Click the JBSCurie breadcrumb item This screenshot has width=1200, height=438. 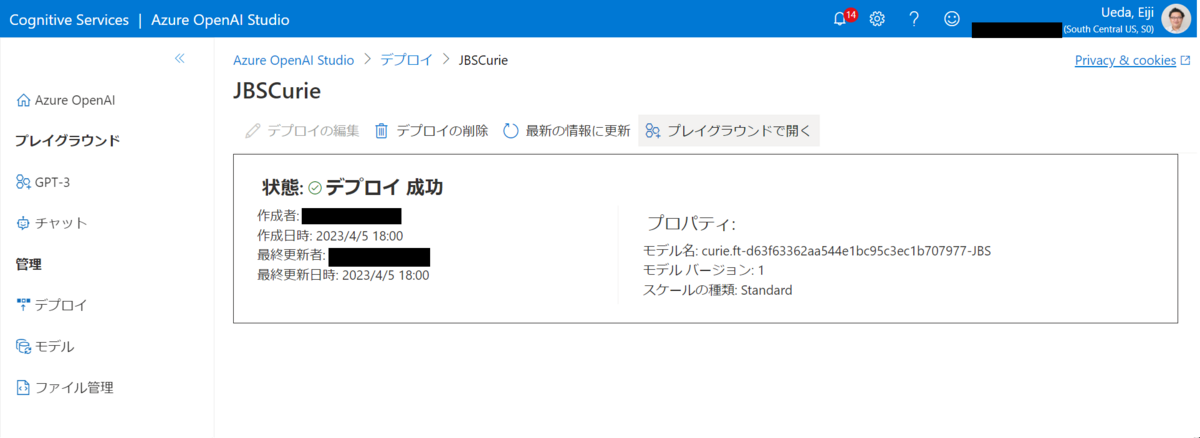pyautogui.click(x=483, y=60)
